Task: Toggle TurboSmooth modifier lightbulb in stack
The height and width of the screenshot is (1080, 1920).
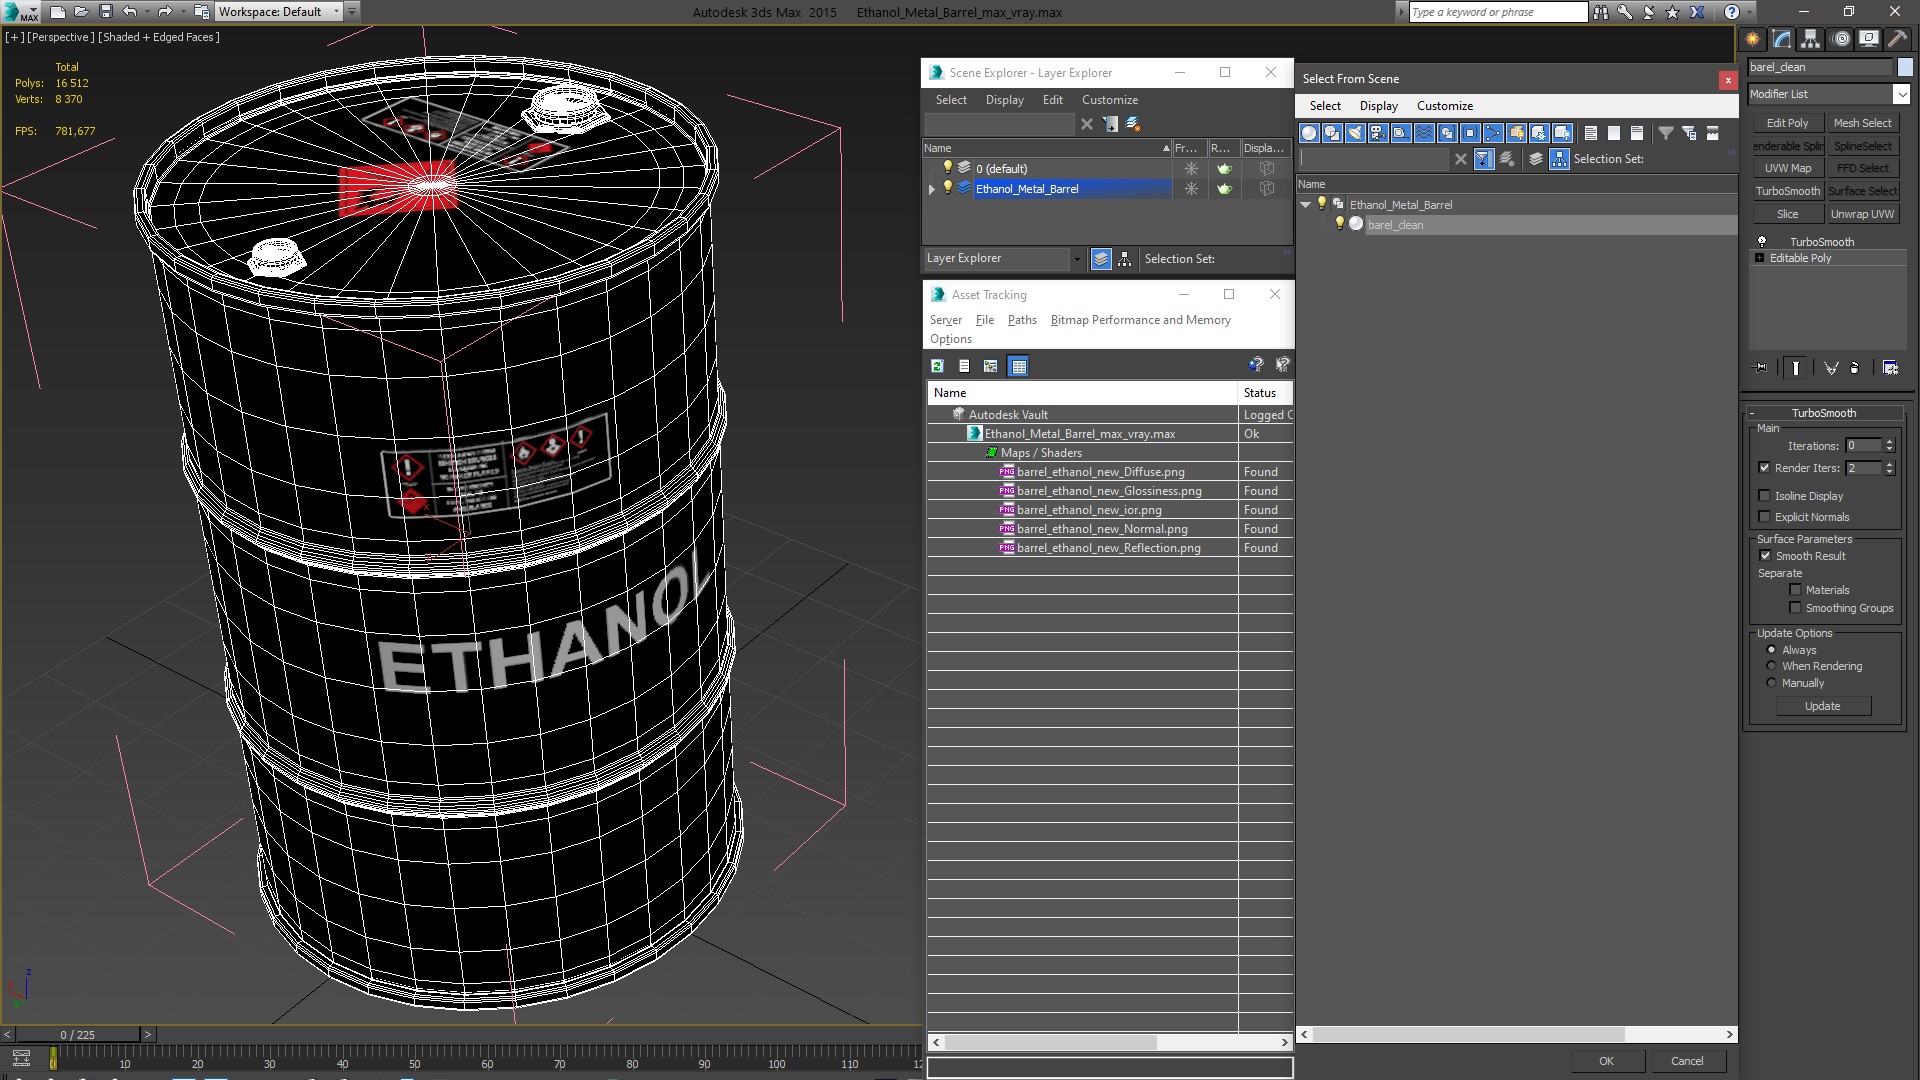Action: 1762,242
